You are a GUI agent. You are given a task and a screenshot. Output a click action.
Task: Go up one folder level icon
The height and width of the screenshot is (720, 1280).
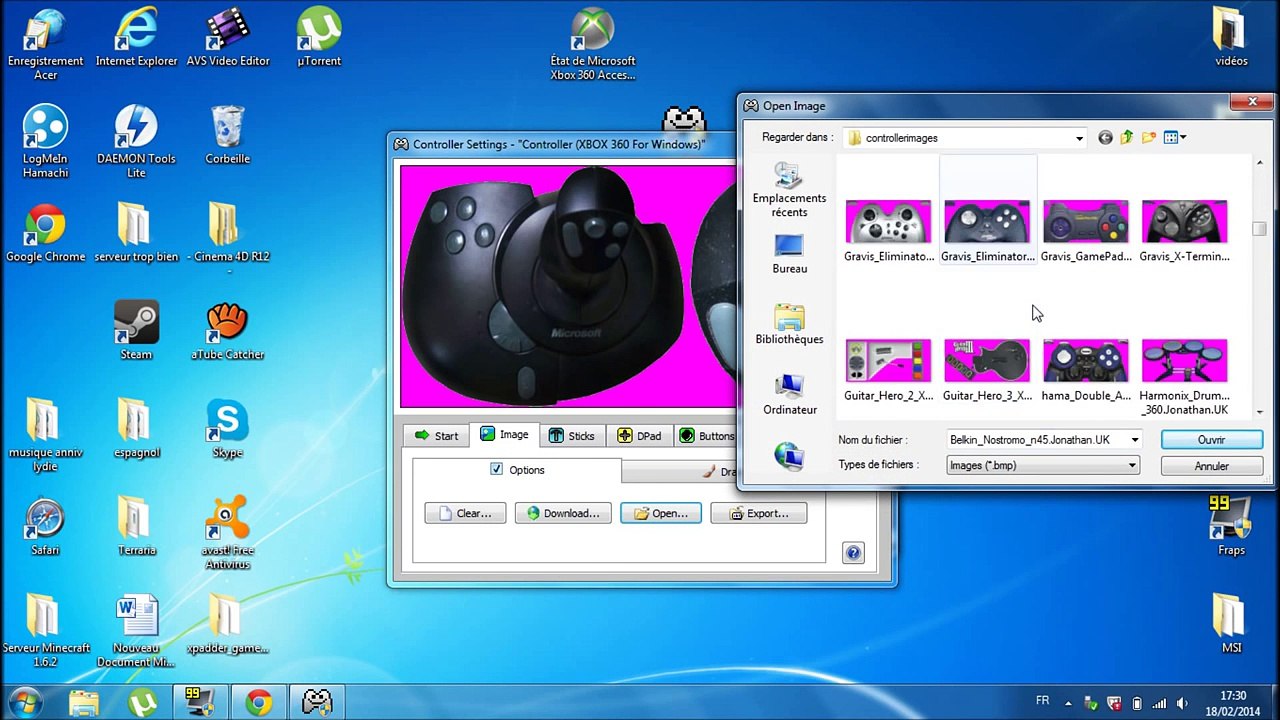1127,138
